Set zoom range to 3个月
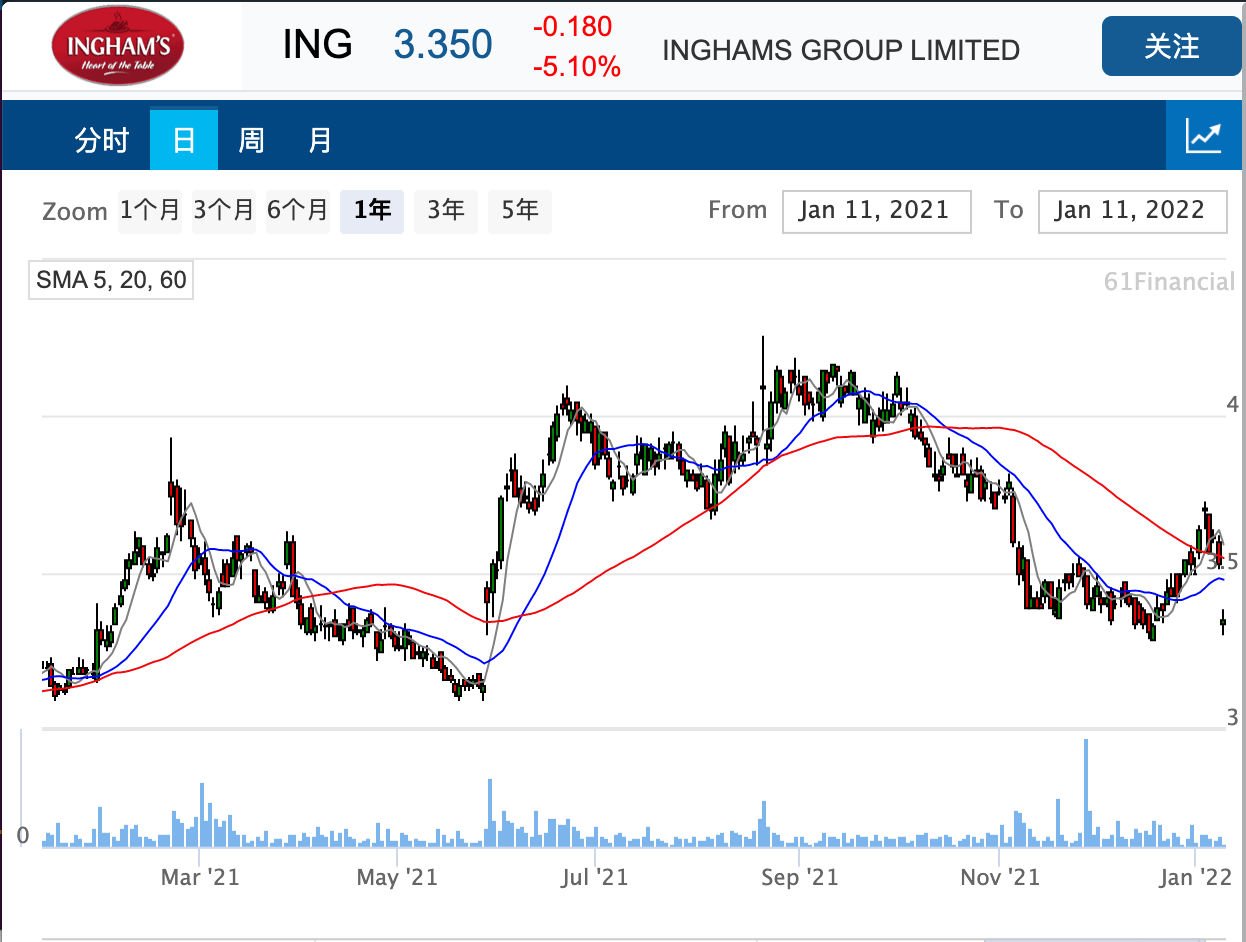The height and width of the screenshot is (942, 1246). (224, 211)
